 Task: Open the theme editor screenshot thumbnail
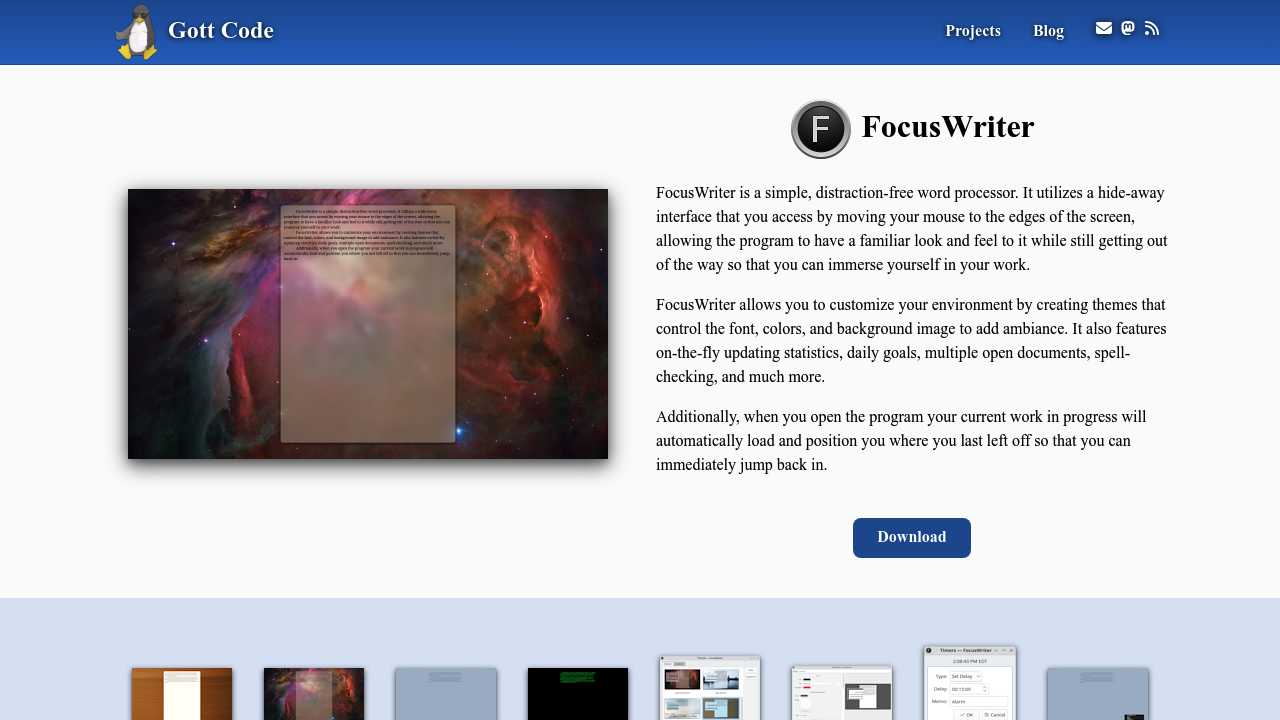[842, 693]
